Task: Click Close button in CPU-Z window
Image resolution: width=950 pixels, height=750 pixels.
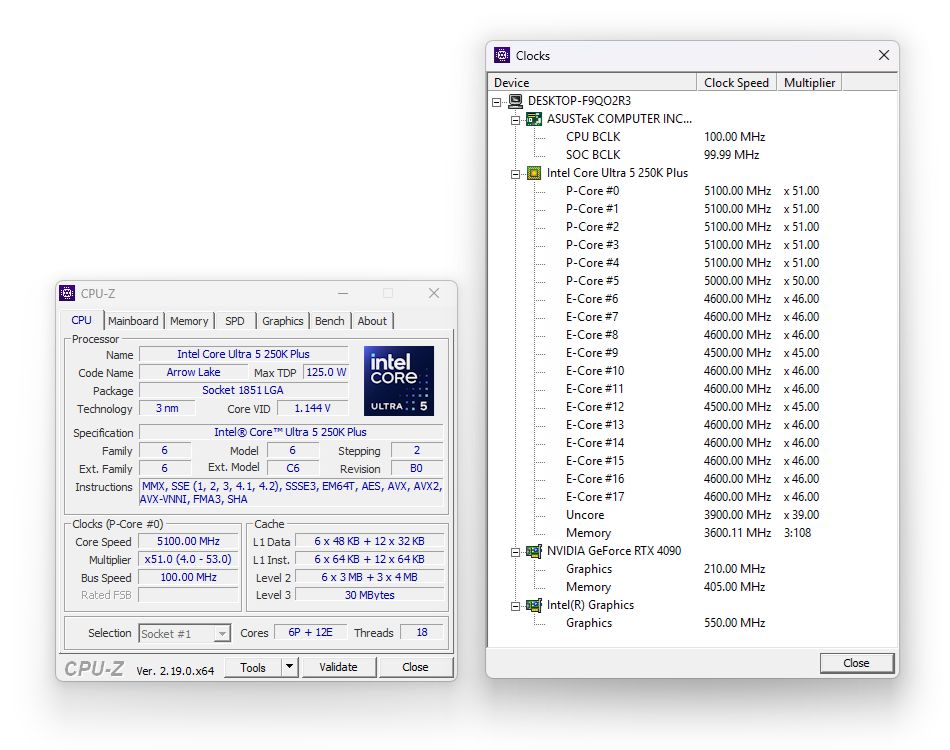Action: pos(416,667)
